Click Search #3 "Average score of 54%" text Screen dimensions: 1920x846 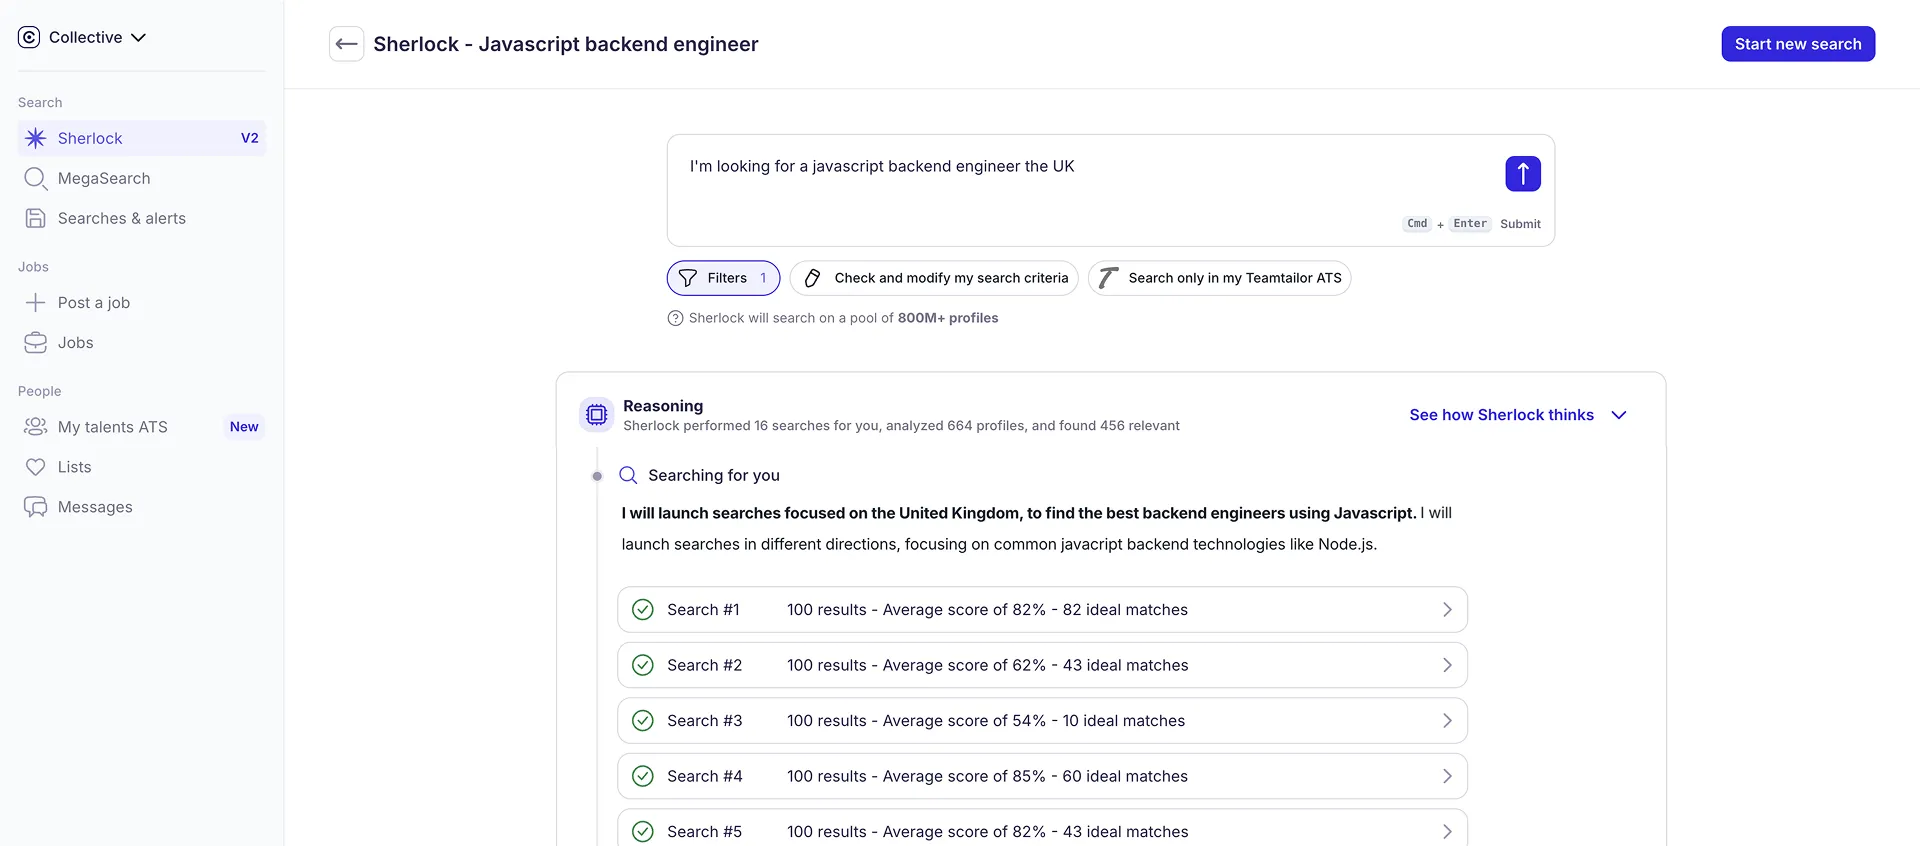[964, 721]
